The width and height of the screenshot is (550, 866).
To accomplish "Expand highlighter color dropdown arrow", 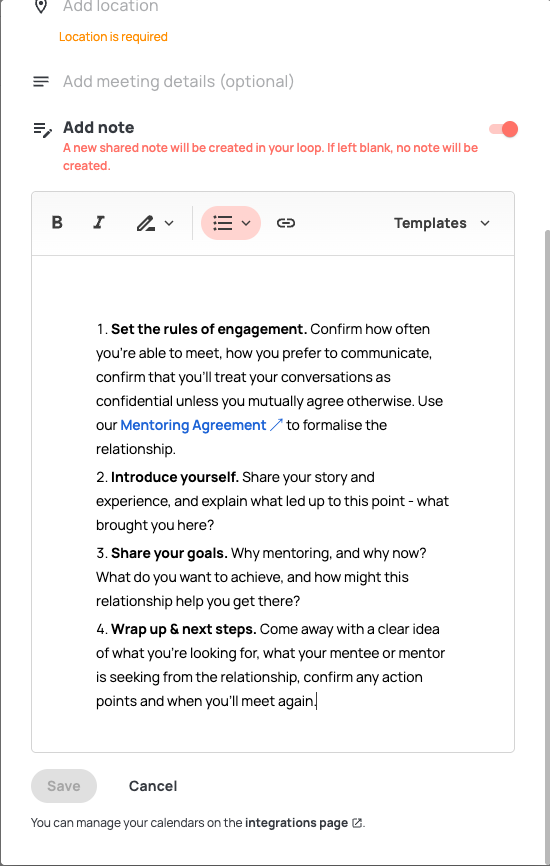I will coord(170,223).
